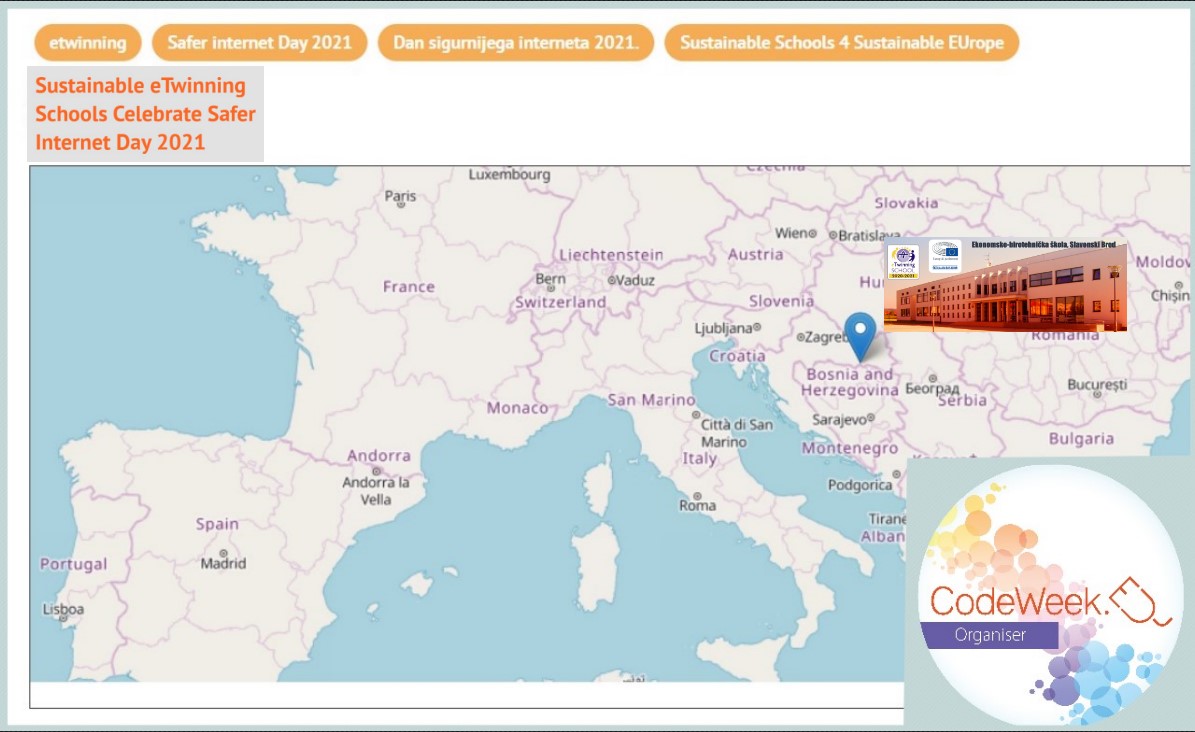Click Sustainable Schools 4 Sustainable EUrope tag
This screenshot has width=1195, height=732.
click(x=841, y=43)
